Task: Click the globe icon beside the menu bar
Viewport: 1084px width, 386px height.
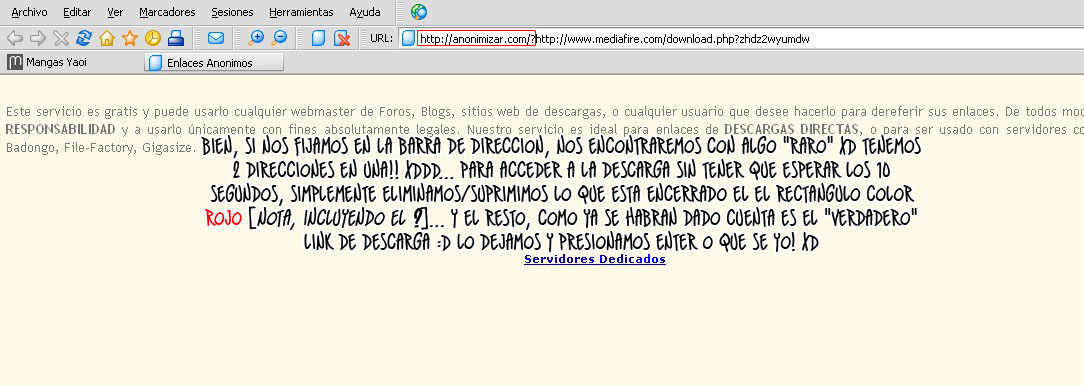Action: (x=418, y=12)
